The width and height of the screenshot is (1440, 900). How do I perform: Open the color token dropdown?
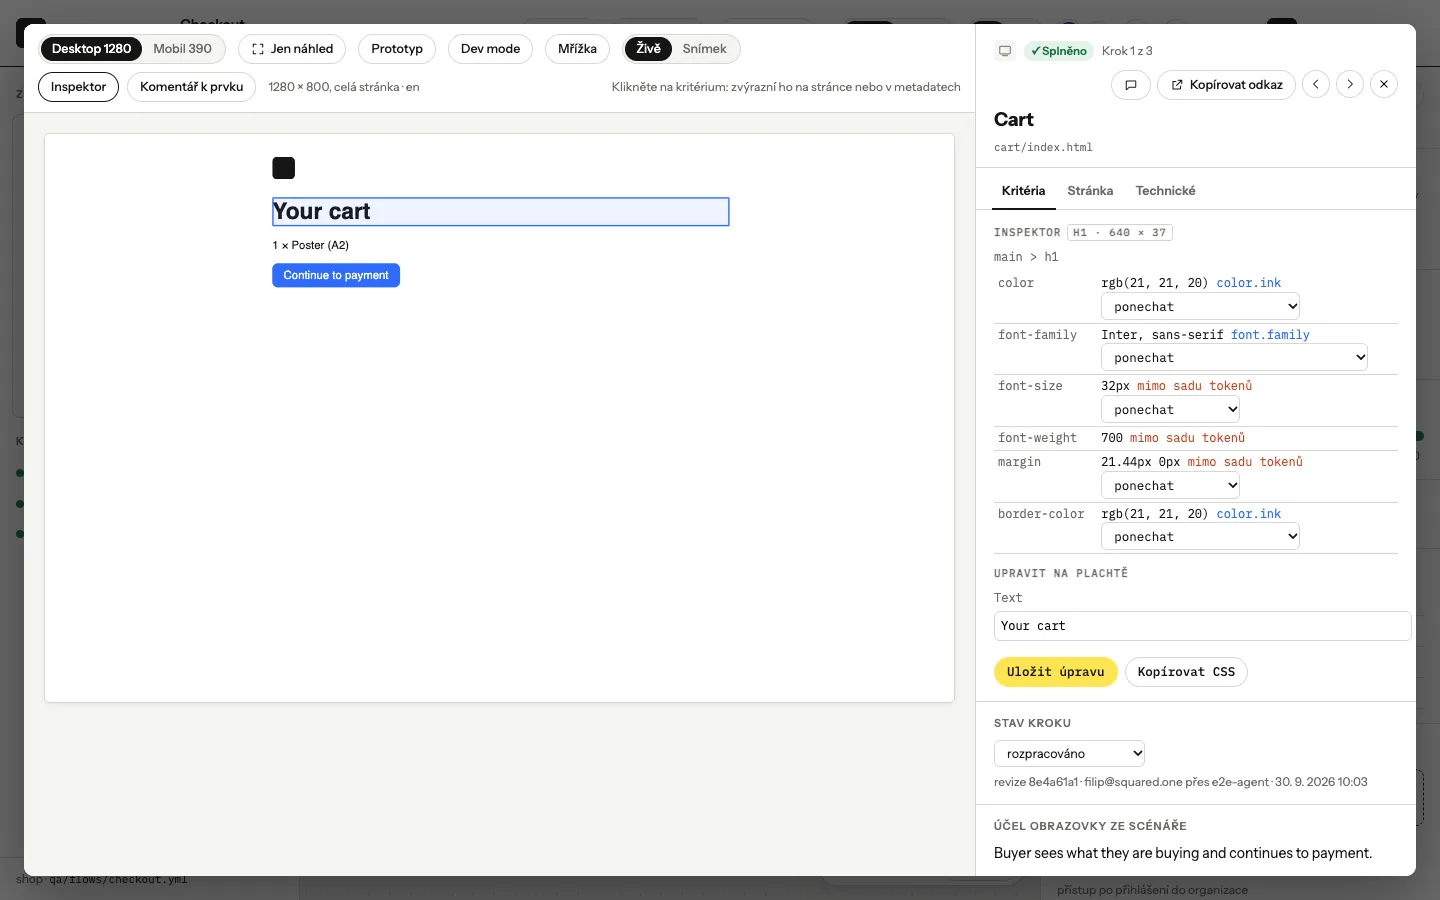click(x=1200, y=307)
